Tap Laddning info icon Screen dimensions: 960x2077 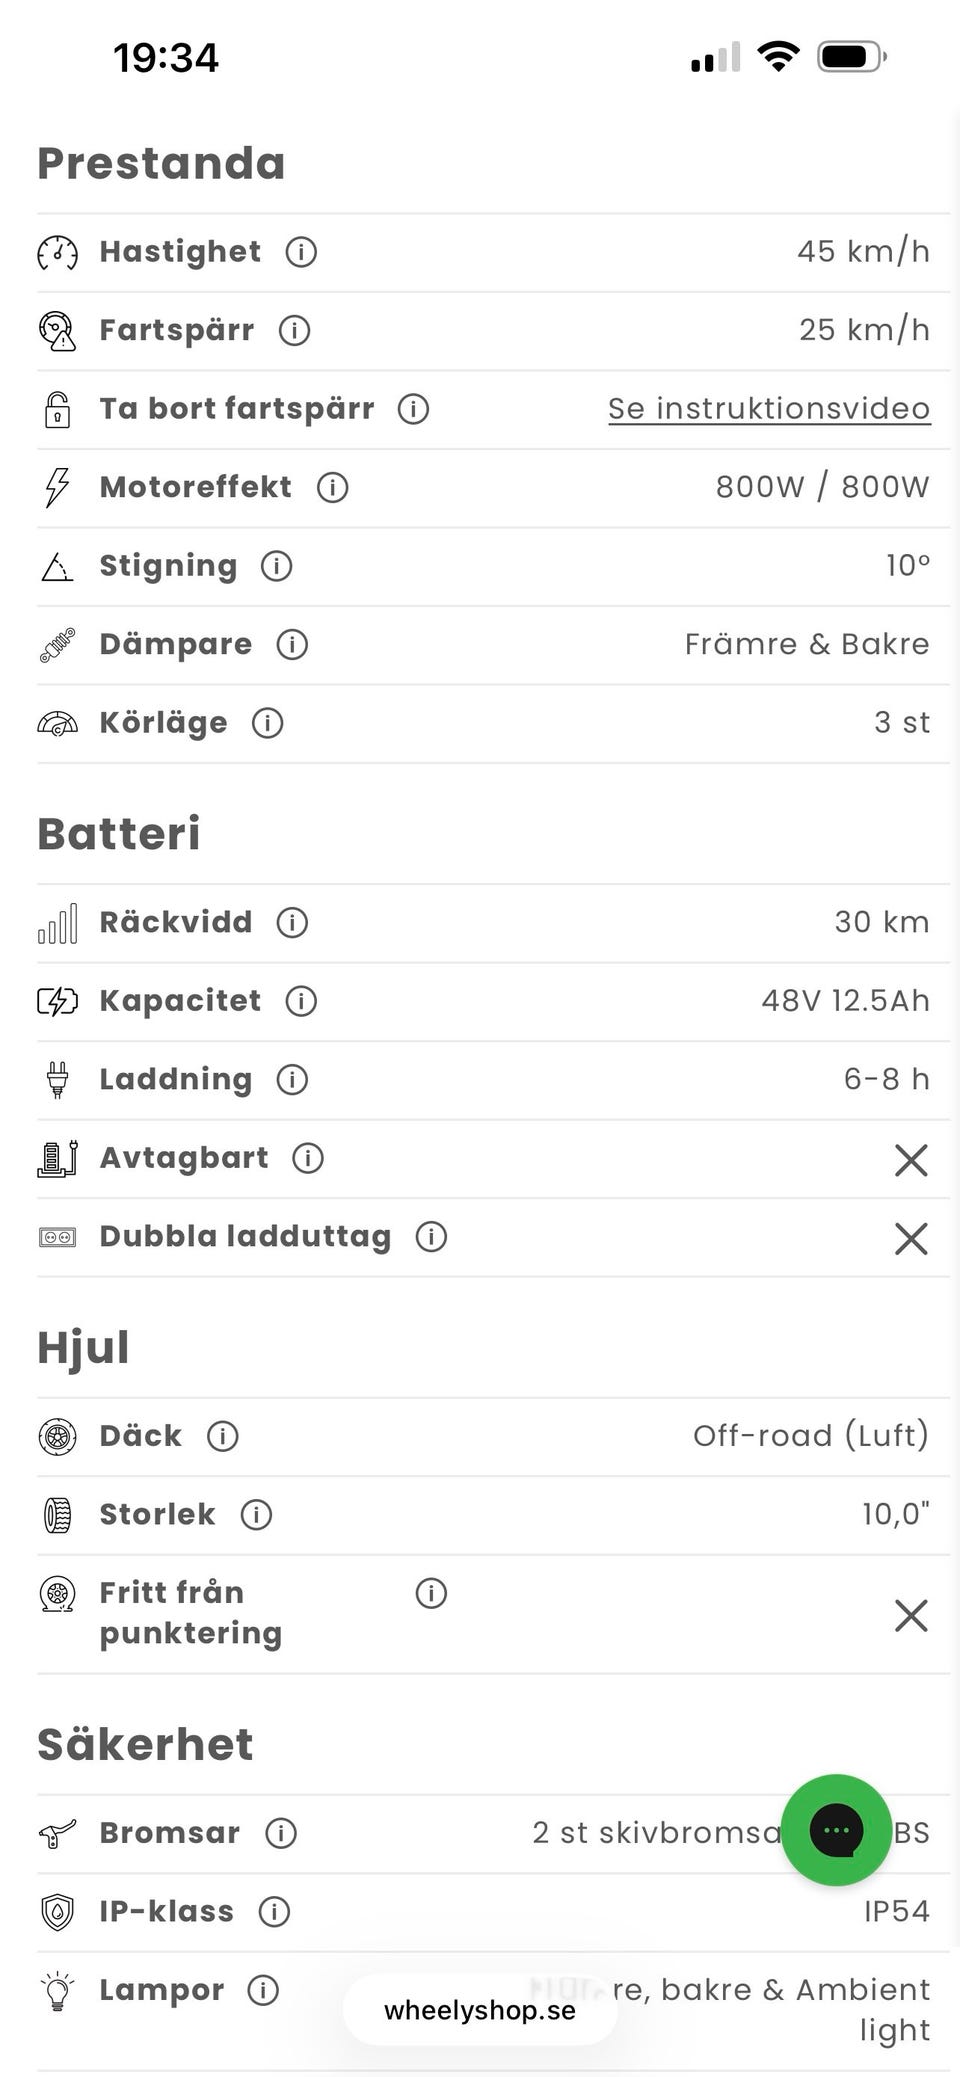tap(292, 1080)
